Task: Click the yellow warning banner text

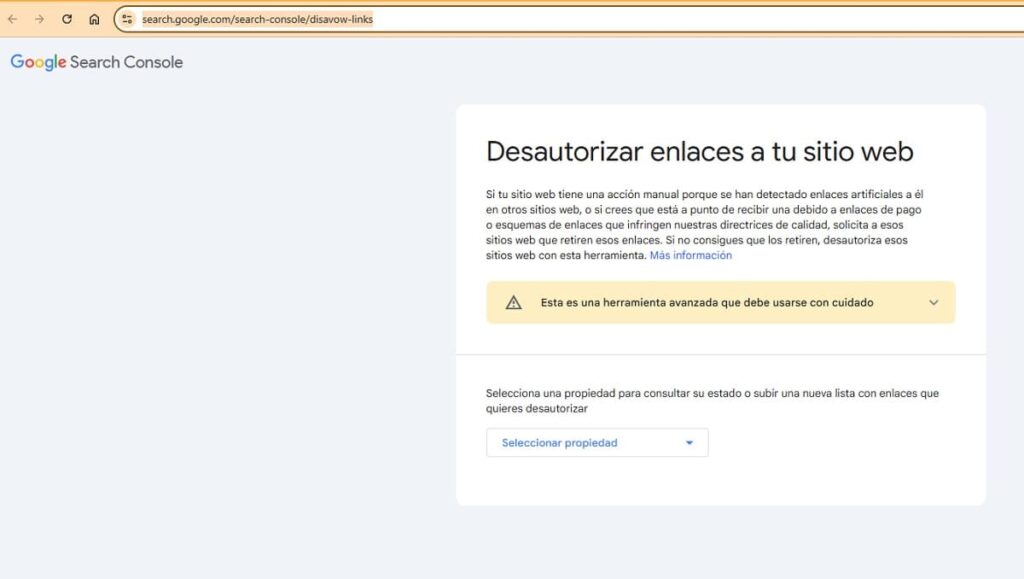Action: point(706,302)
